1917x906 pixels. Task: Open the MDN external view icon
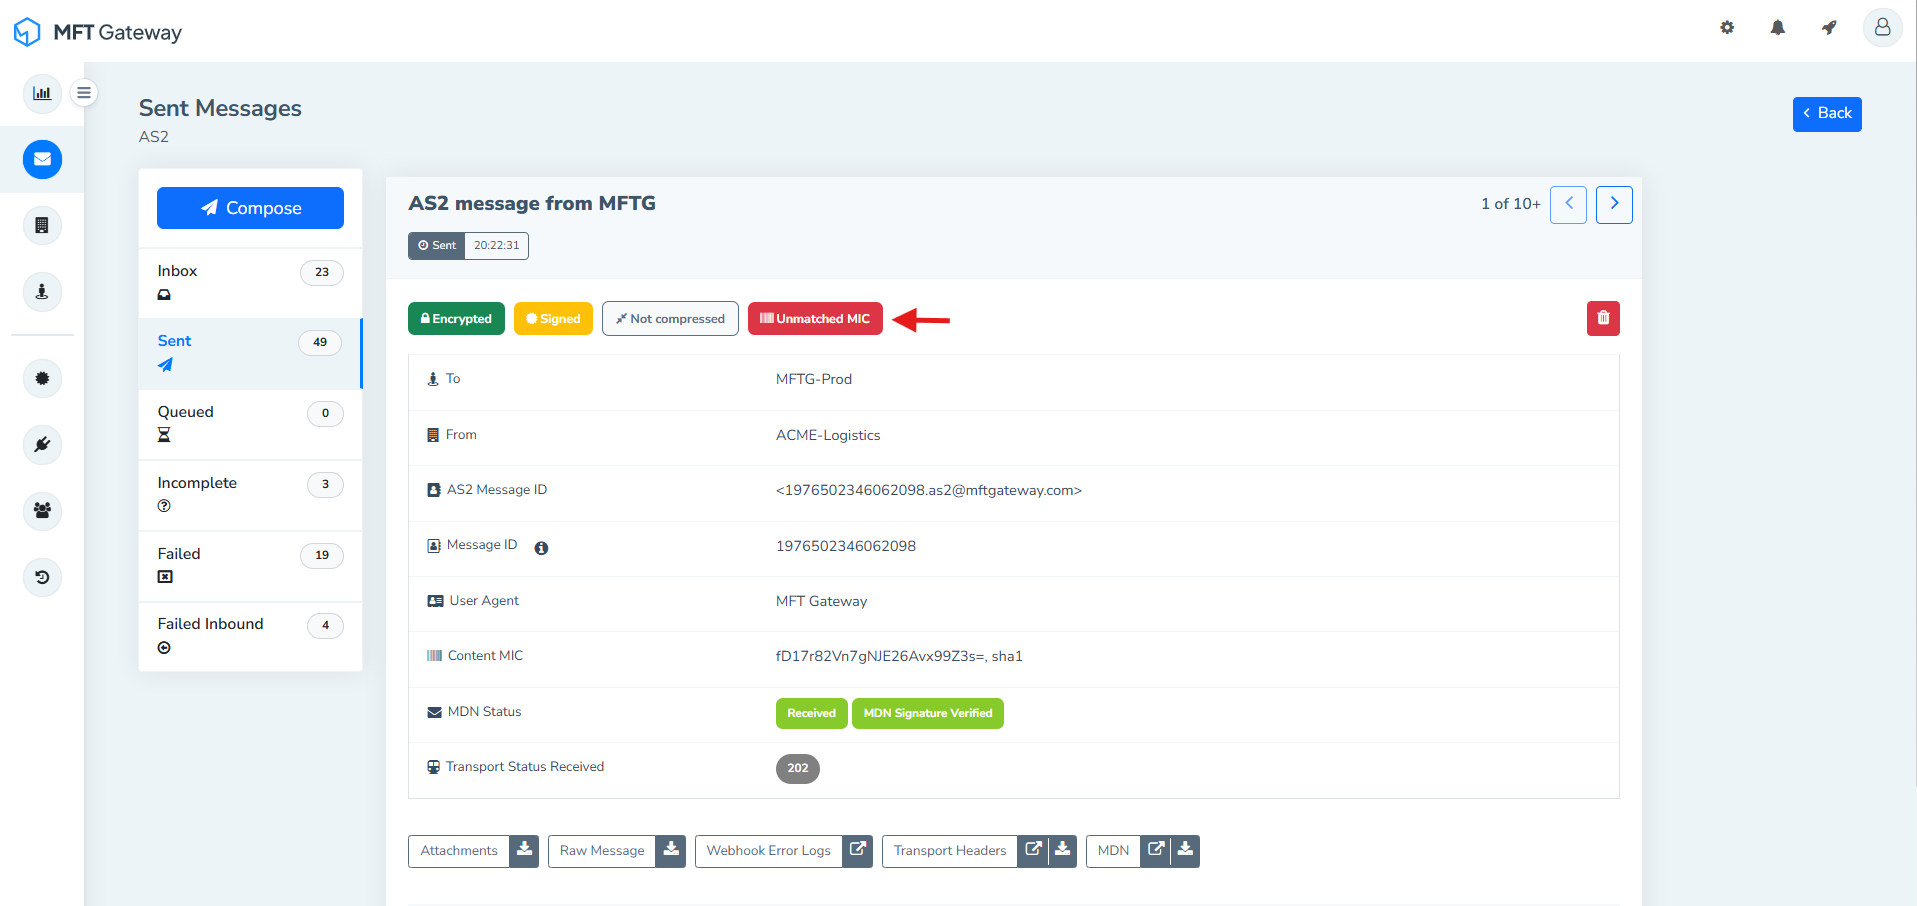click(1155, 850)
